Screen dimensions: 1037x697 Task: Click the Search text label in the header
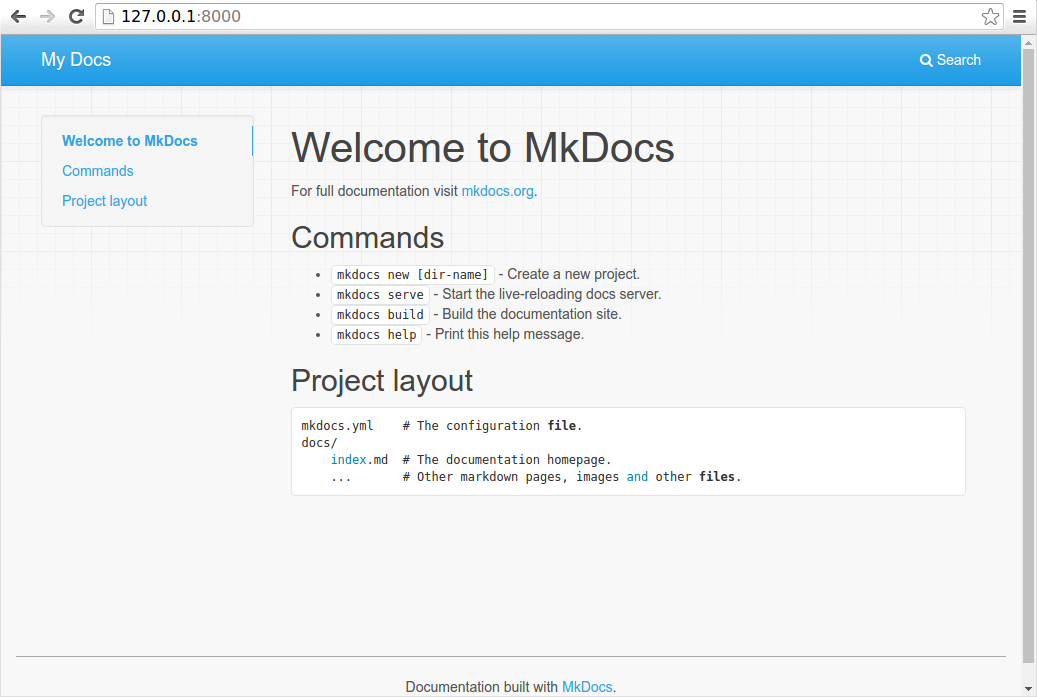[x=957, y=60]
